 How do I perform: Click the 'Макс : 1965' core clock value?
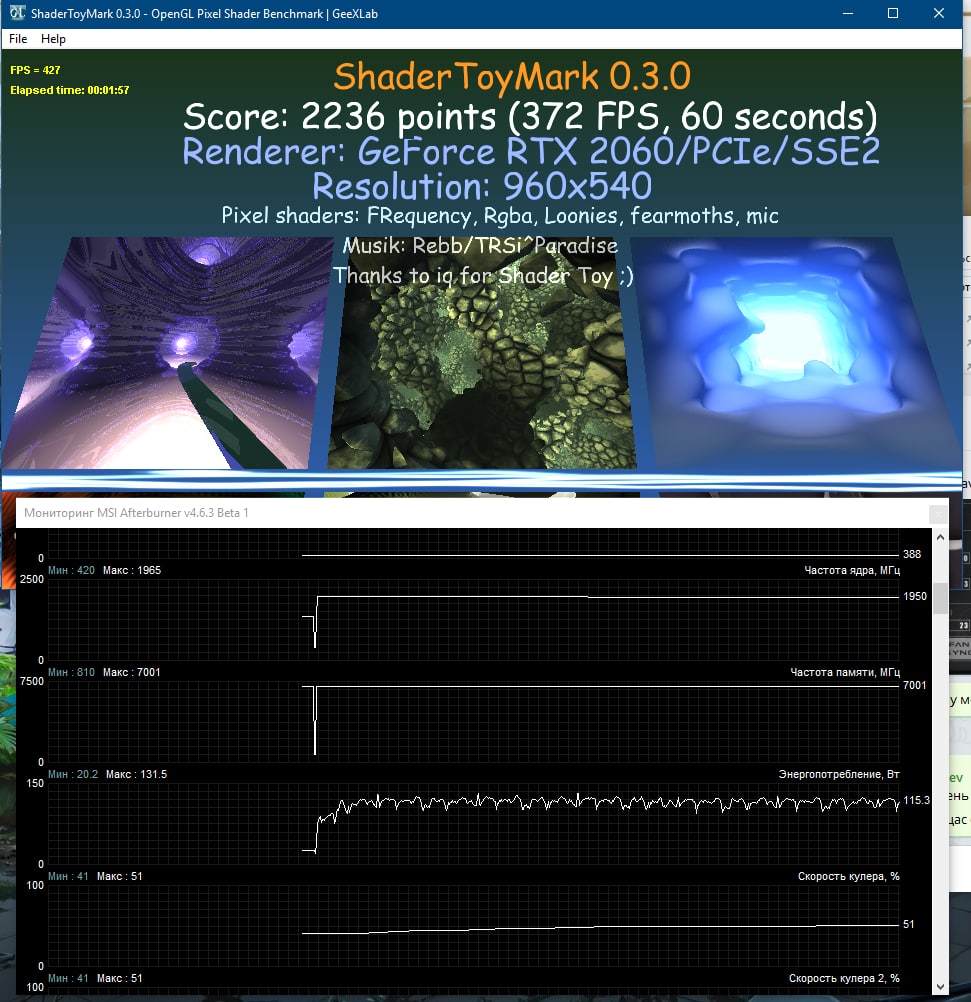[x=132, y=570]
